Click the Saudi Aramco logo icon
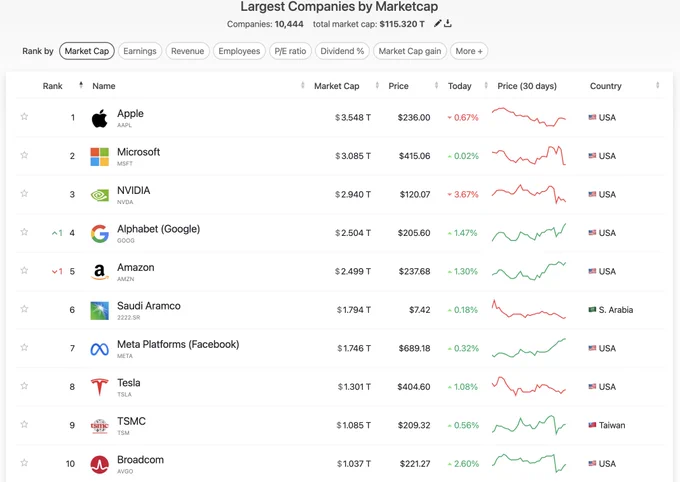The width and height of the screenshot is (680, 482). pyautogui.click(x=99, y=311)
